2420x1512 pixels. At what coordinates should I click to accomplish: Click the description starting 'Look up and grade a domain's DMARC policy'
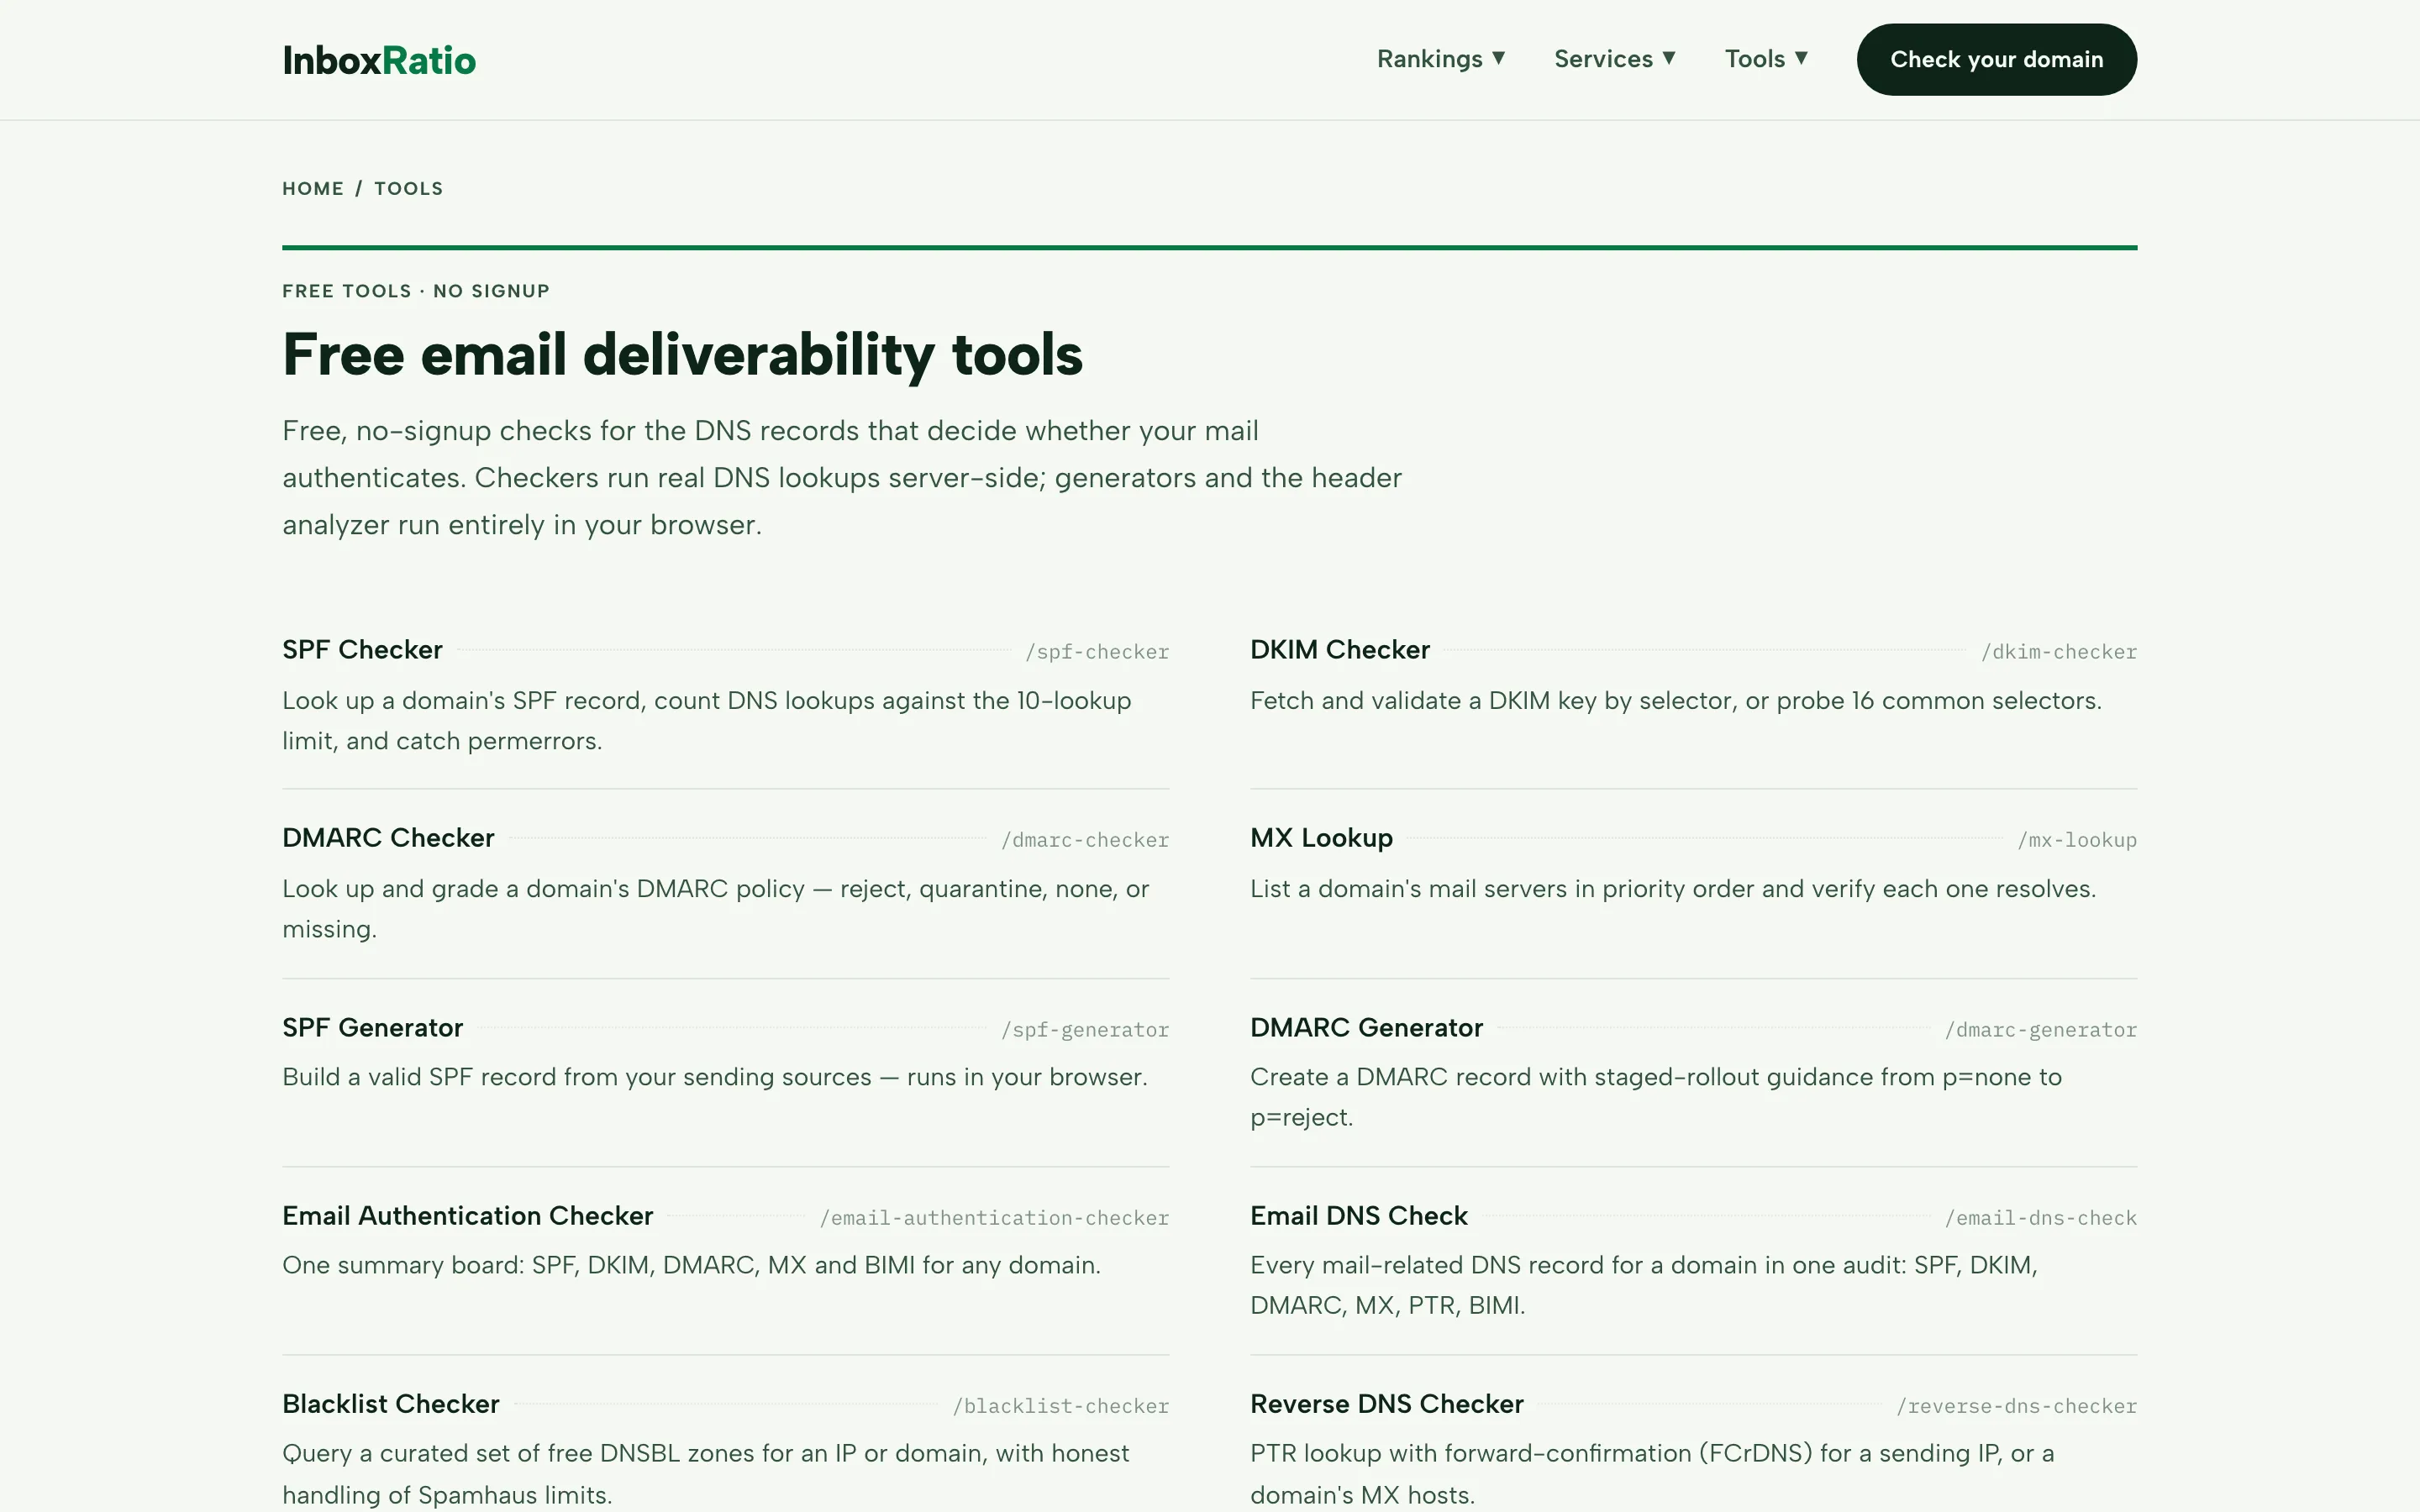[716, 909]
